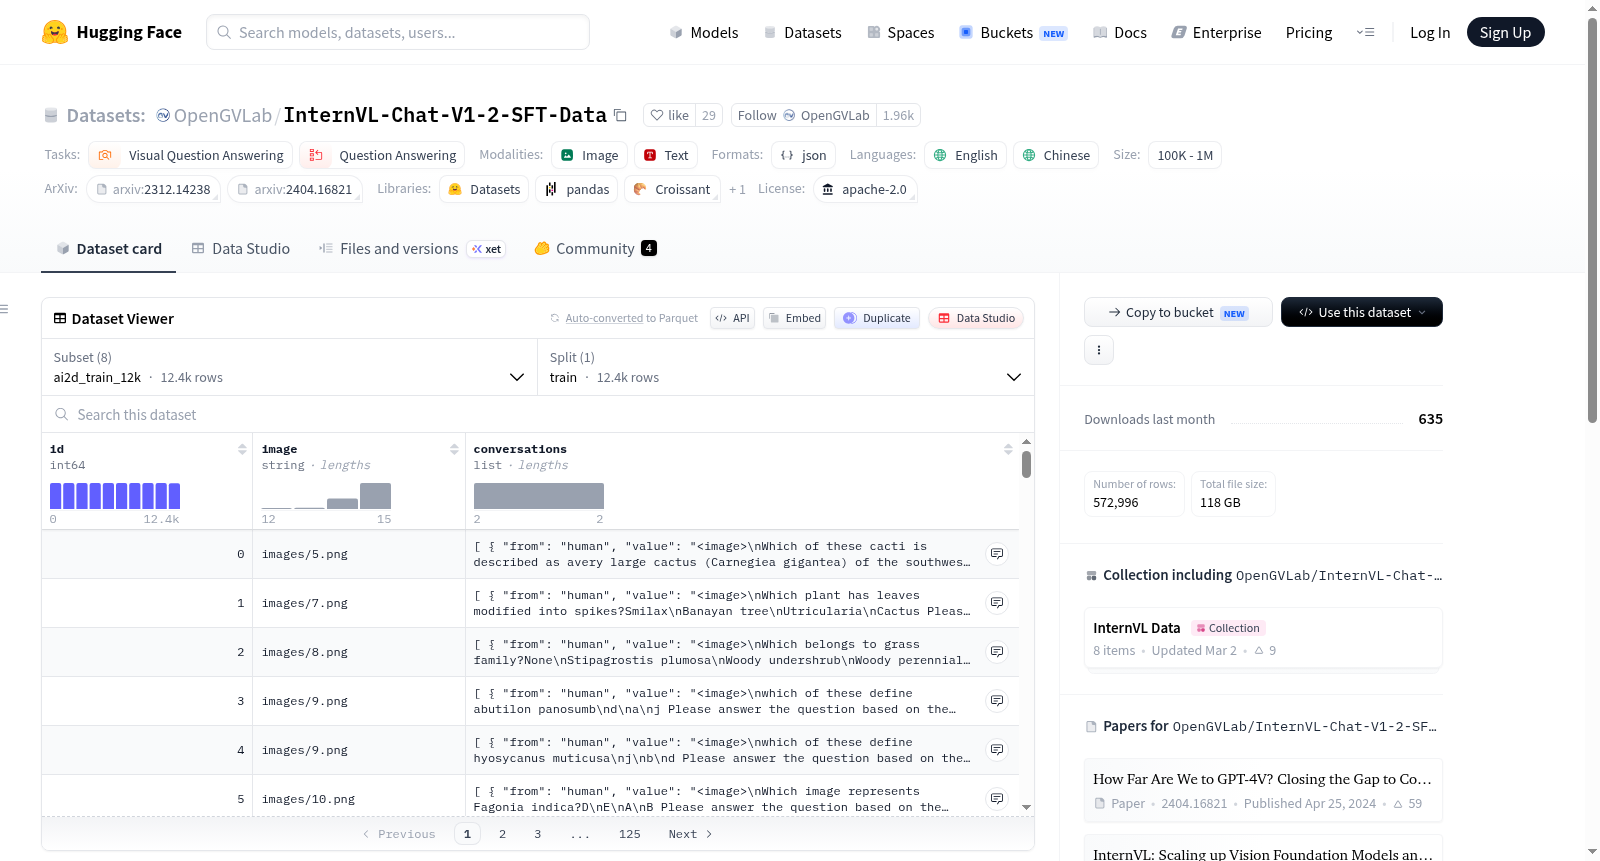Go to page 2 of viewer
Image resolution: width=1600 pixels, height=861 pixels.
(502, 834)
